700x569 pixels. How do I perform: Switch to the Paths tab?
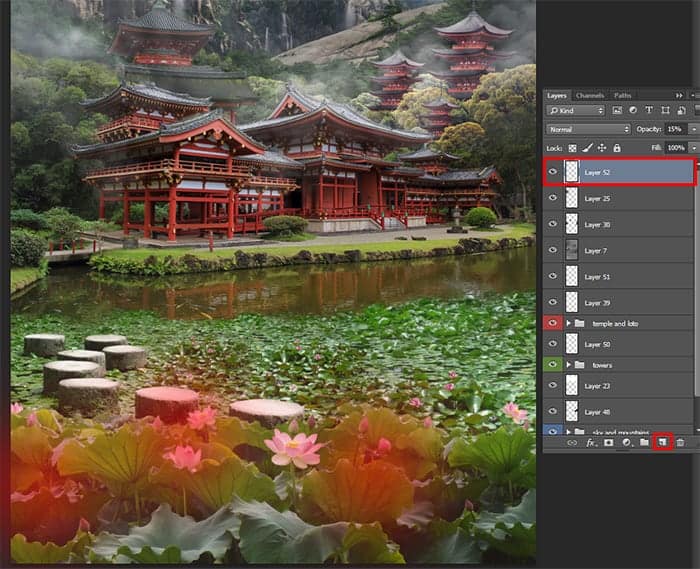622,96
